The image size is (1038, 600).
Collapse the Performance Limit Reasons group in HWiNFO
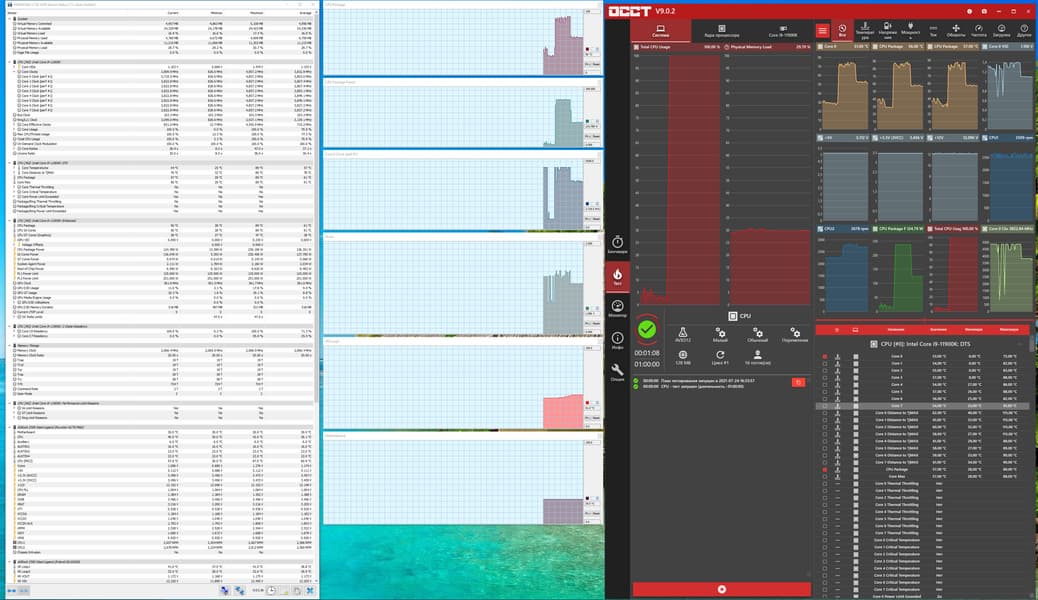(9, 403)
